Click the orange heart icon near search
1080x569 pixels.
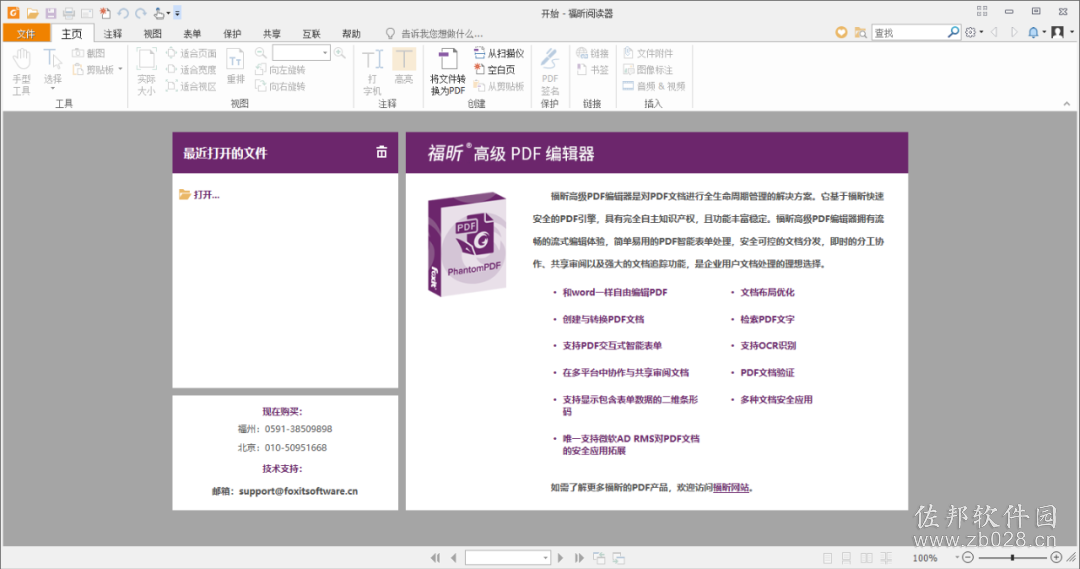pos(841,32)
